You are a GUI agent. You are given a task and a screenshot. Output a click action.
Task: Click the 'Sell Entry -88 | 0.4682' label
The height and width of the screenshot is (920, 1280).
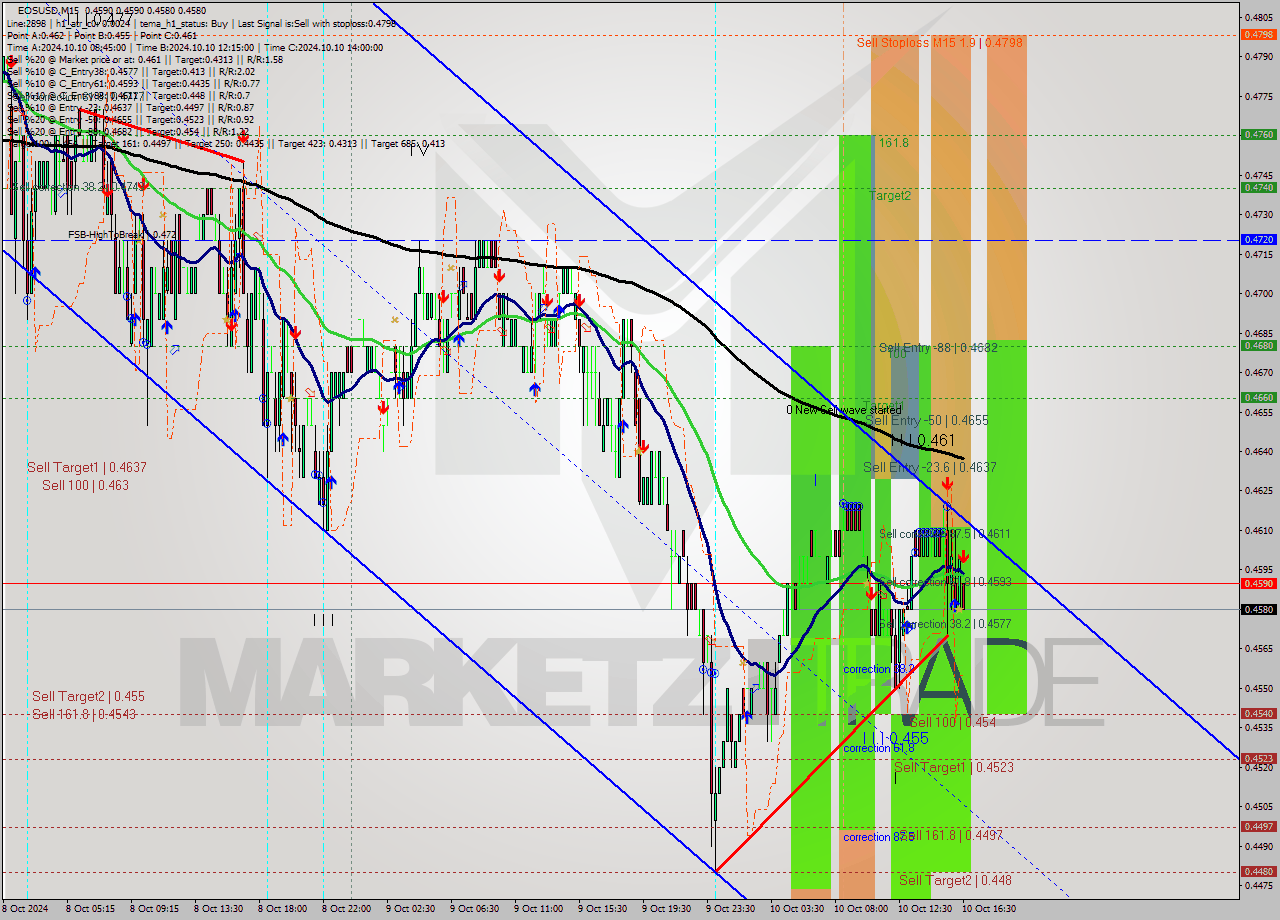[938, 348]
